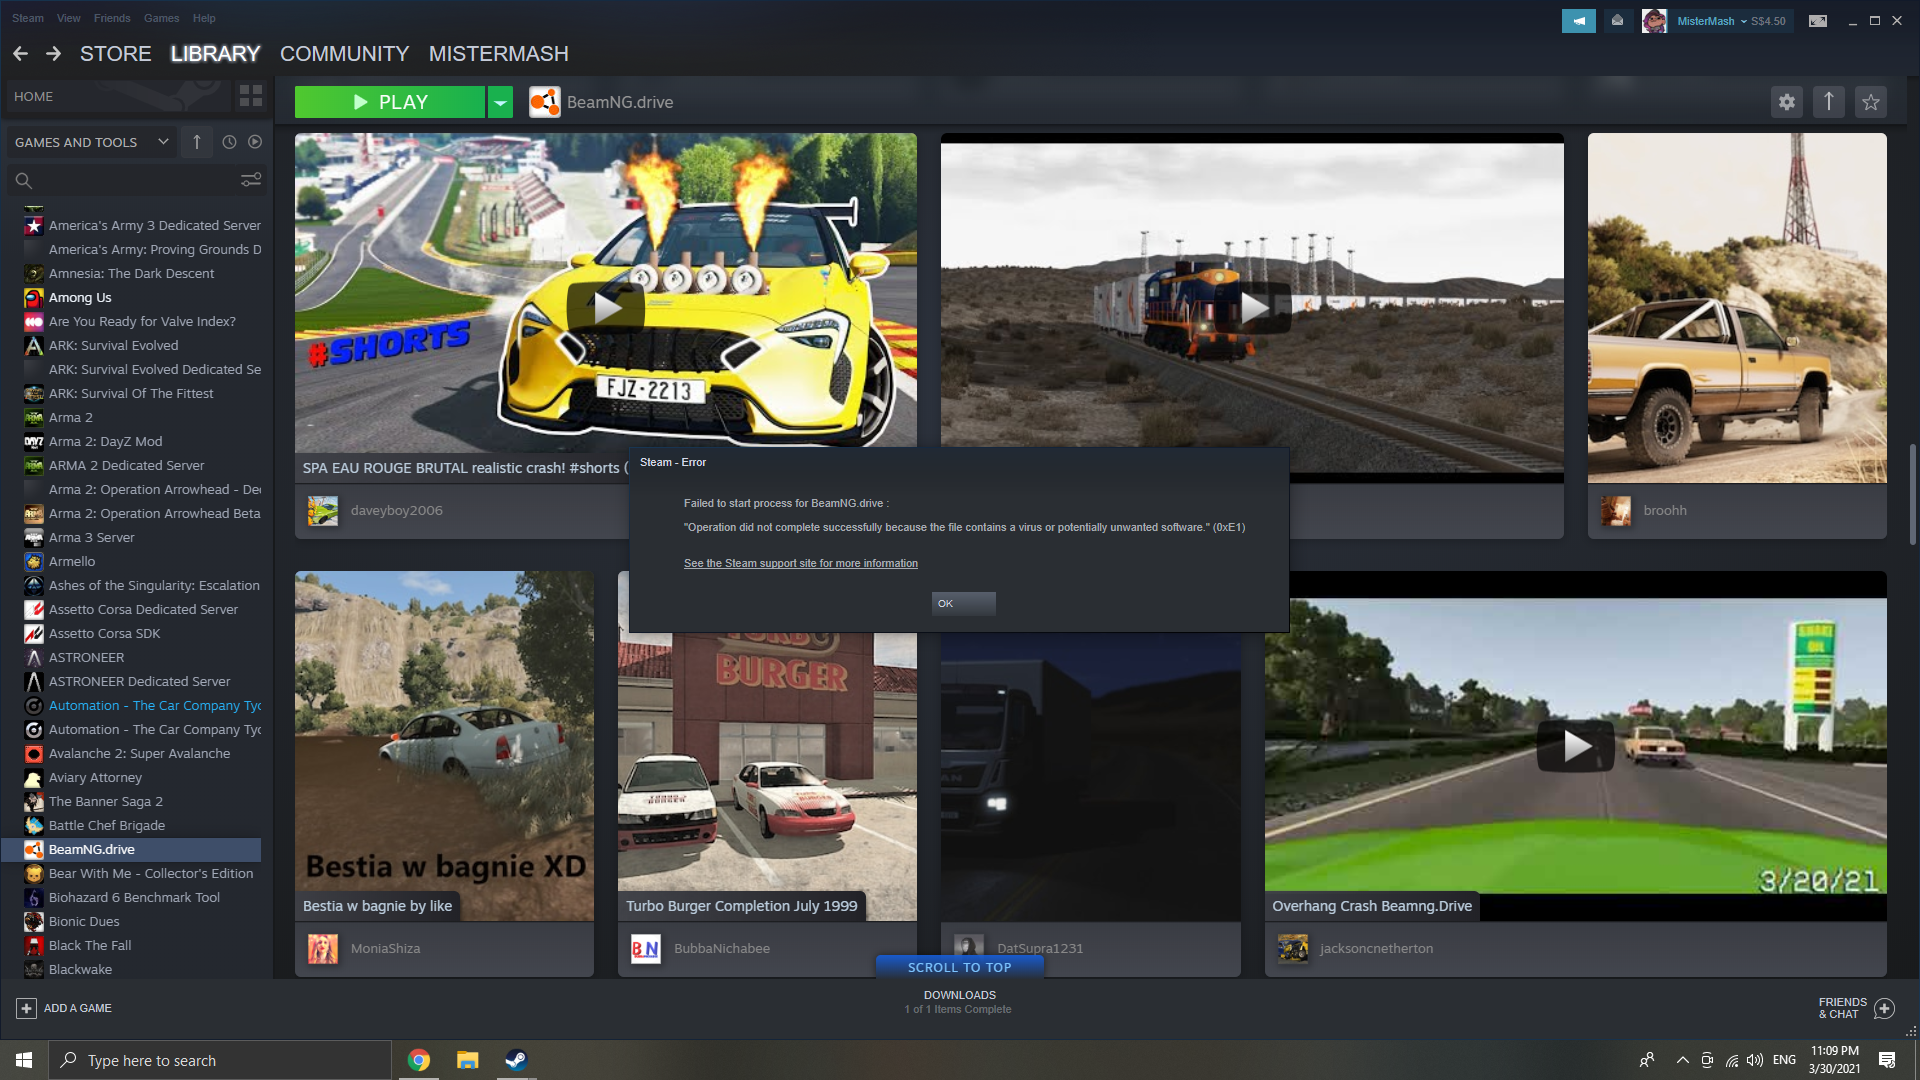Open the Steam support site link
This screenshot has height=1080, width=1920.
pos(801,564)
